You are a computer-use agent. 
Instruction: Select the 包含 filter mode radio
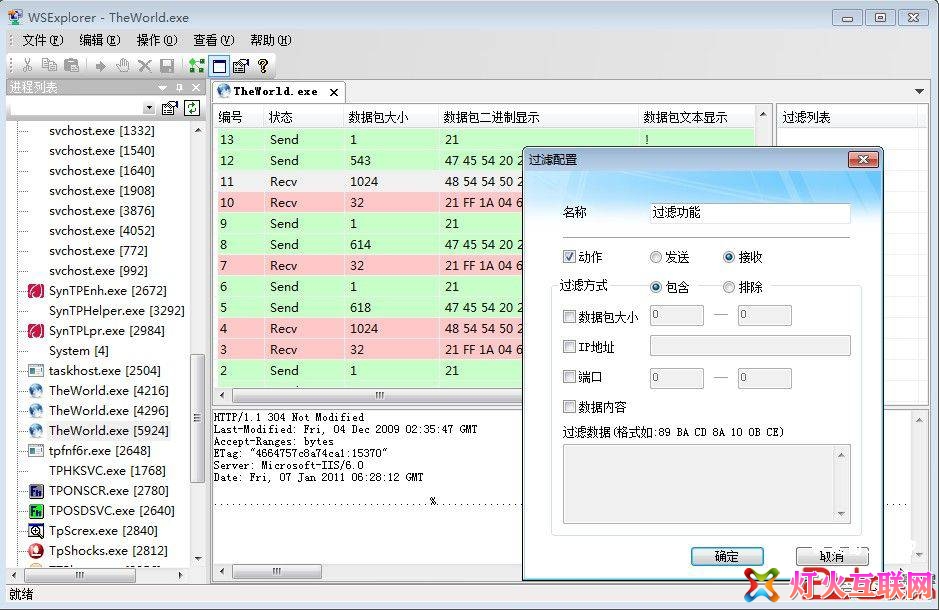[x=656, y=287]
